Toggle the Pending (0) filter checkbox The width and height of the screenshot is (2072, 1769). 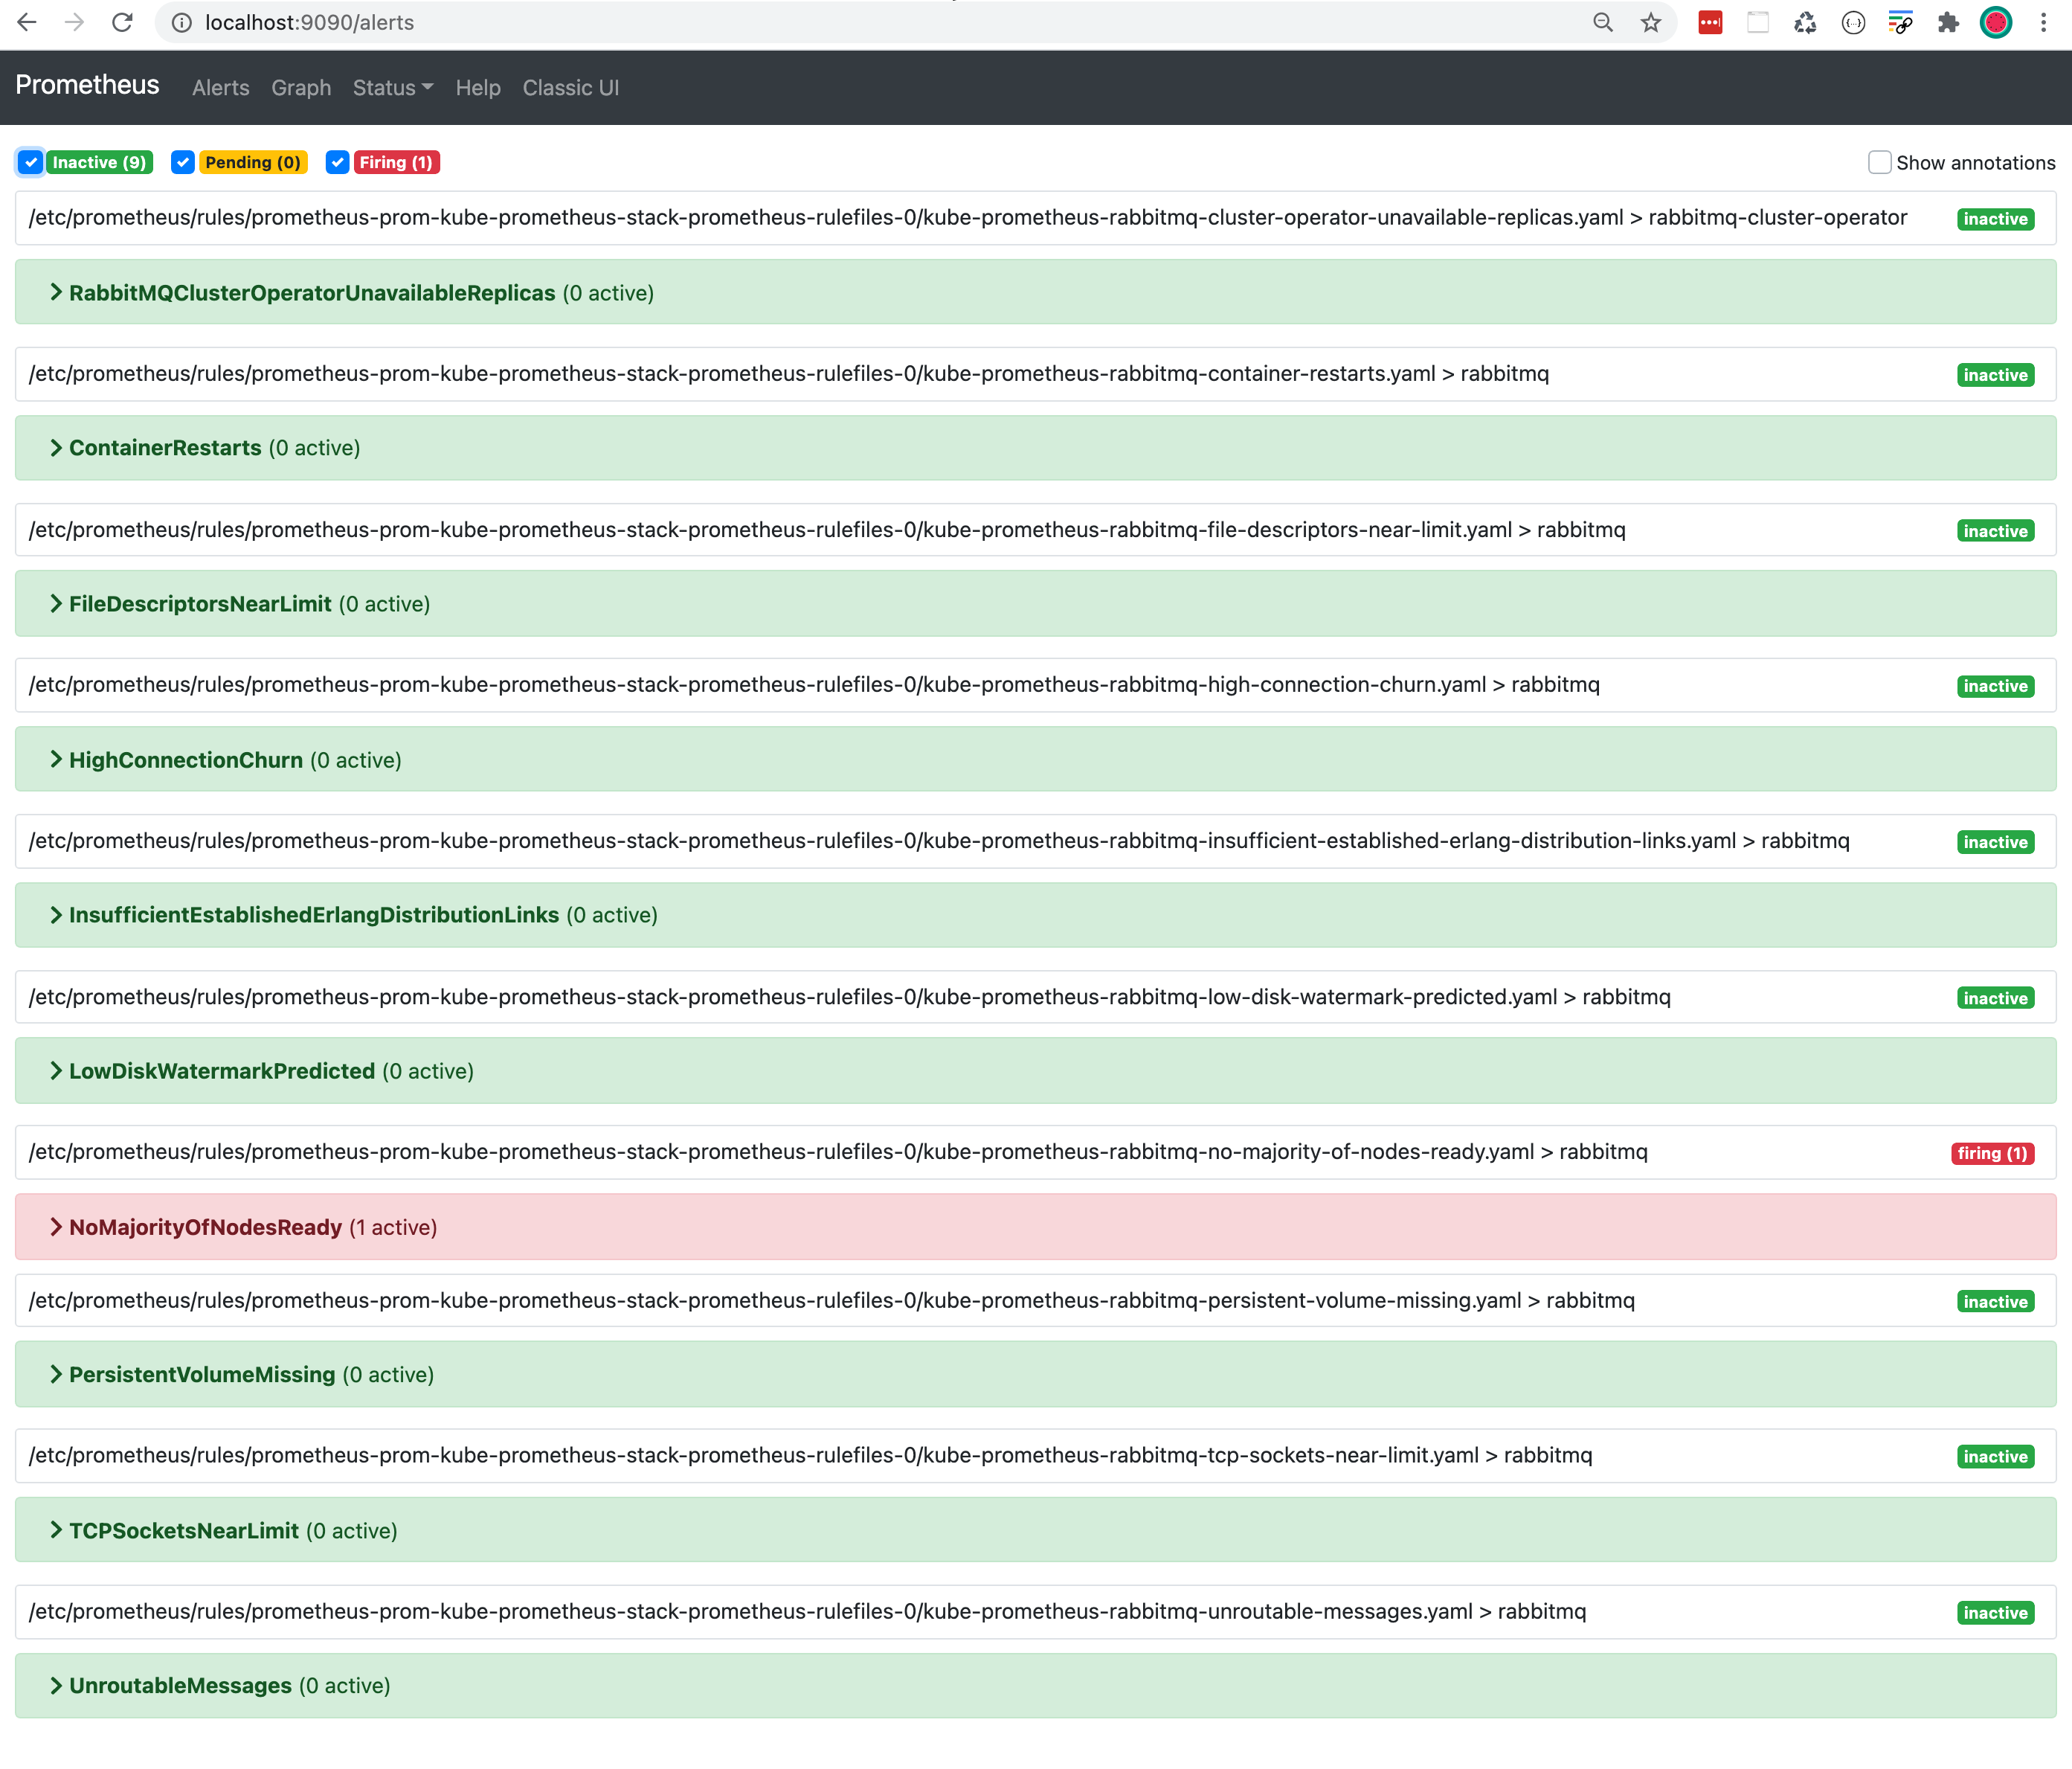point(182,162)
